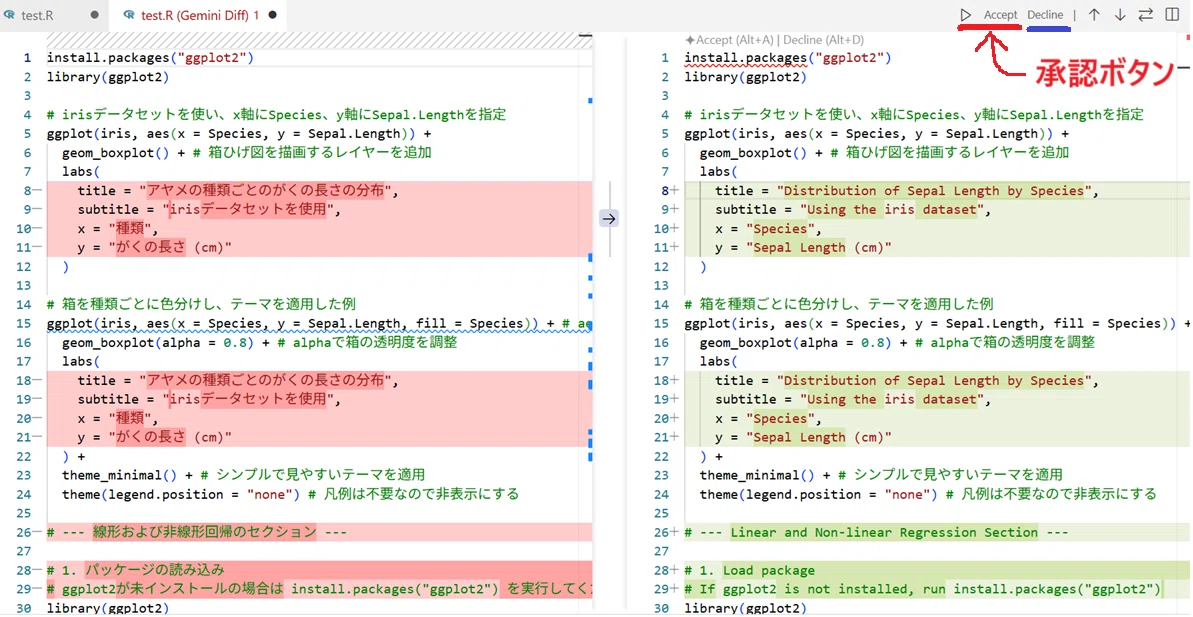Click y = "がくの長さ (cm)" on line 11, left pane
This screenshot has height=617, width=1193.
pos(154,247)
